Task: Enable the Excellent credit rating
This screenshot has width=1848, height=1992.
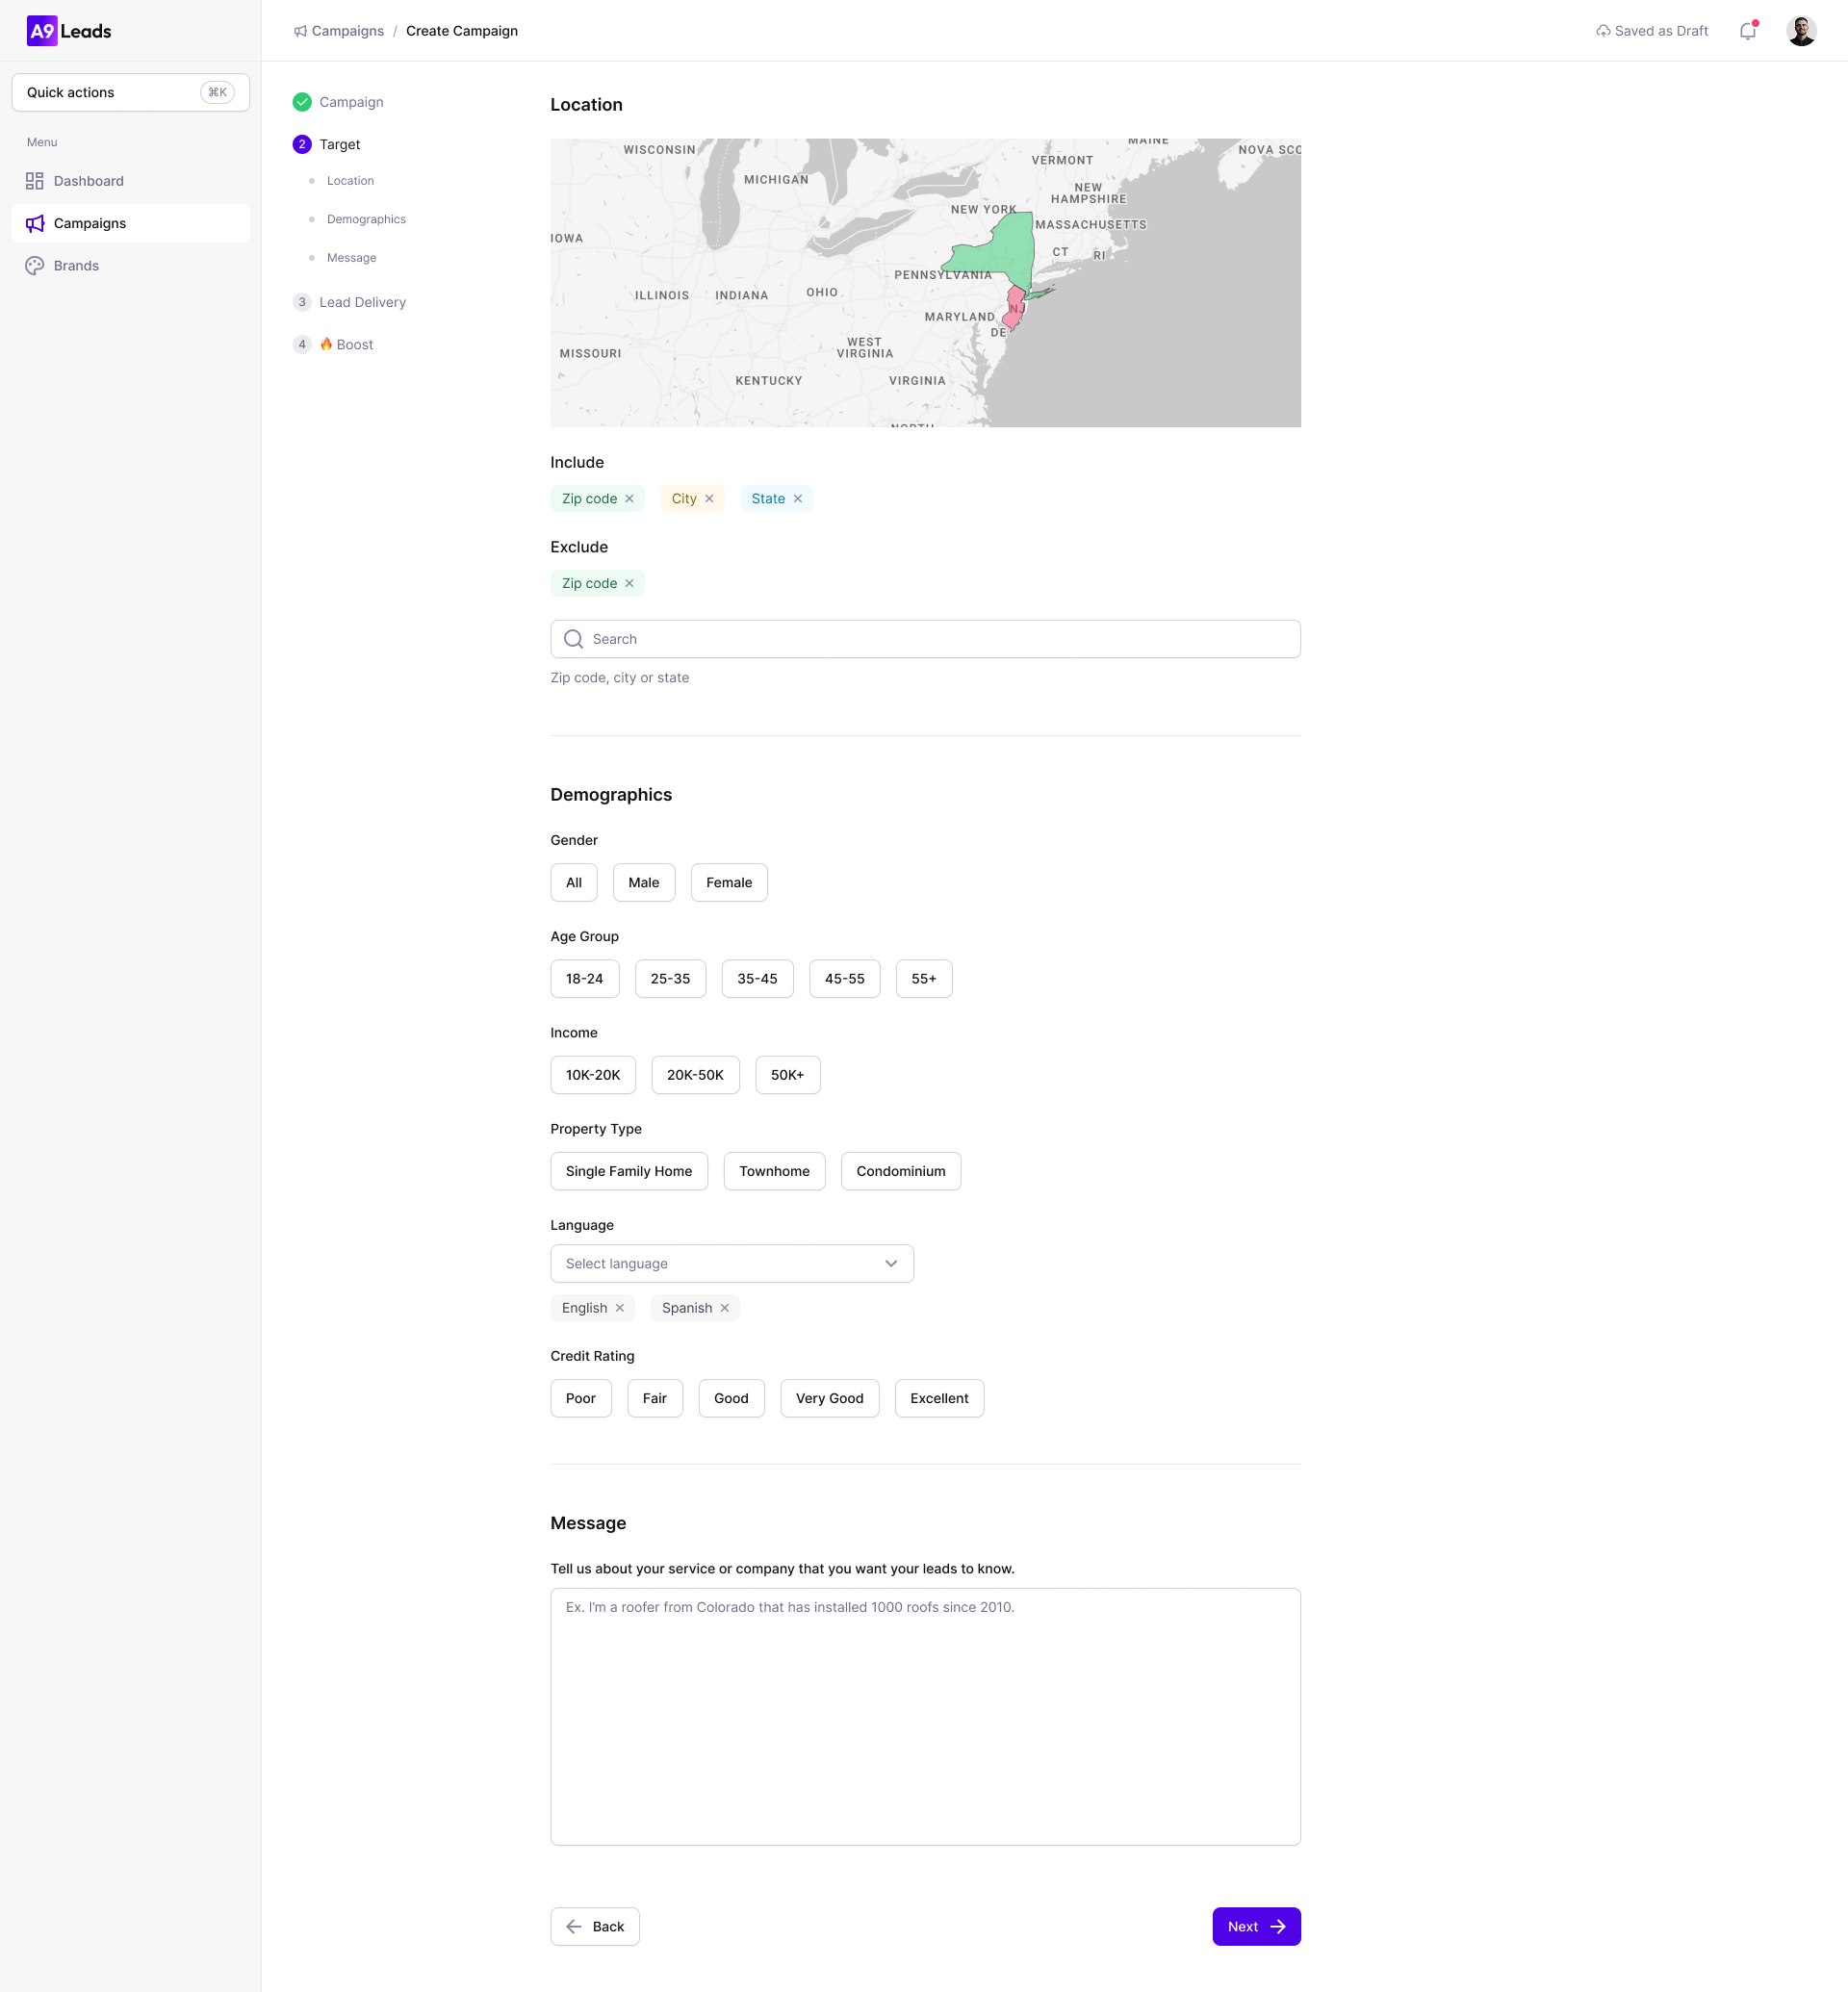Action: click(938, 1398)
